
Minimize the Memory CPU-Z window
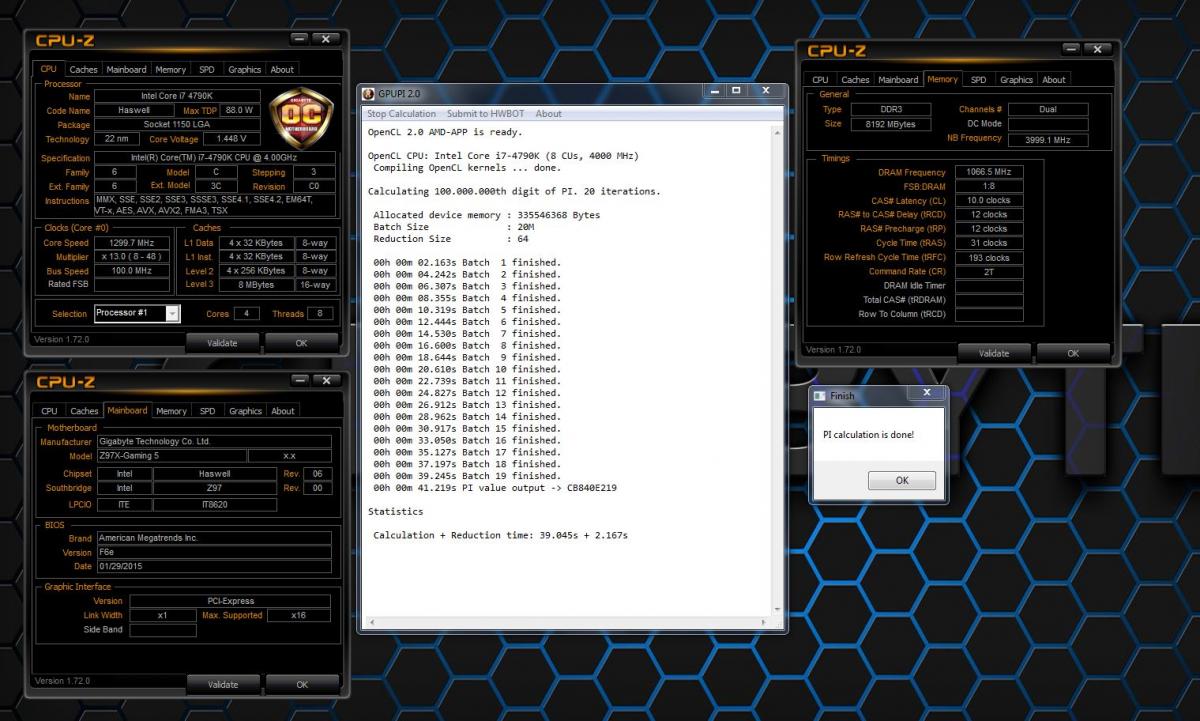pyautogui.click(x=1069, y=50)
